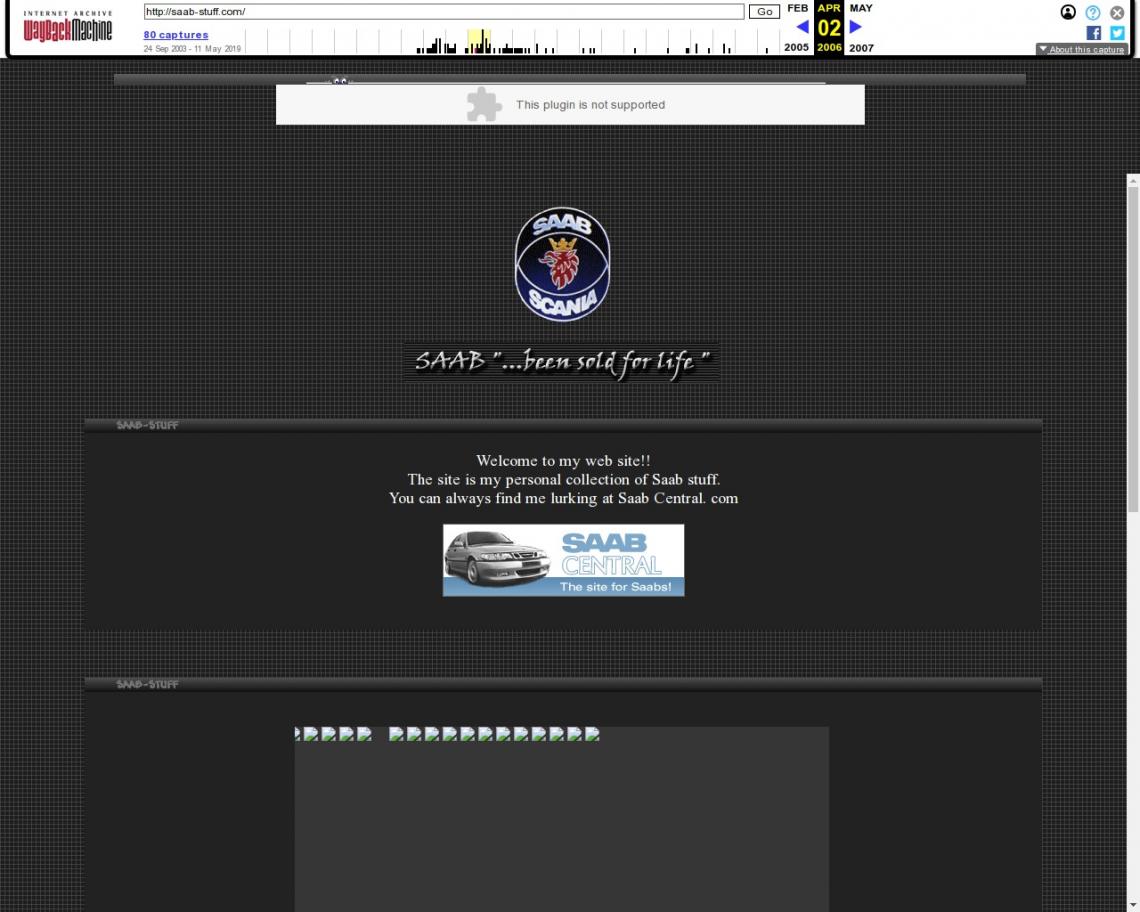
Task: Click the last broken image icon in row
Action: 592,734
